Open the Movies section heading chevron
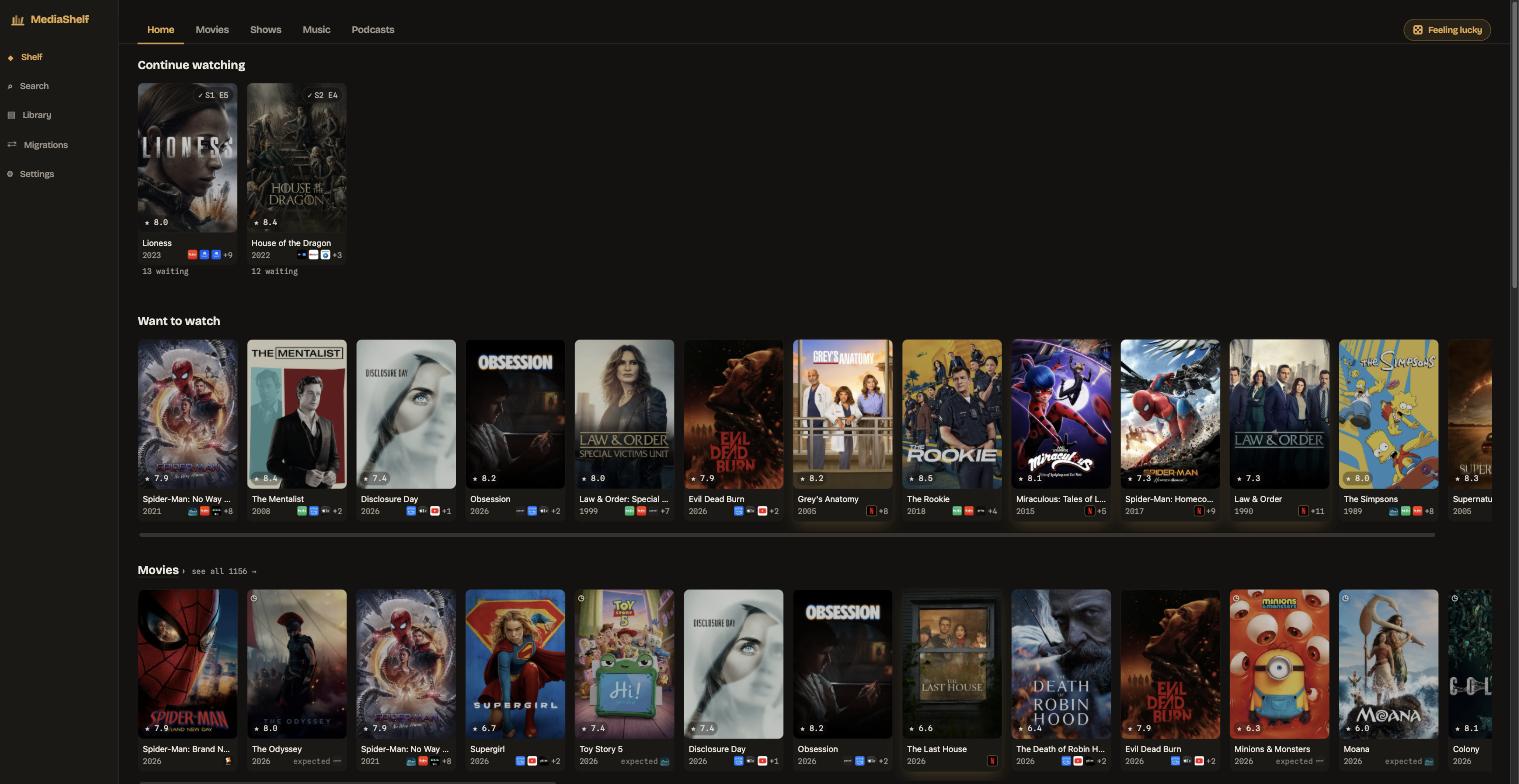The width and height of the screenshot is (1519, 784). pos(183,571)
